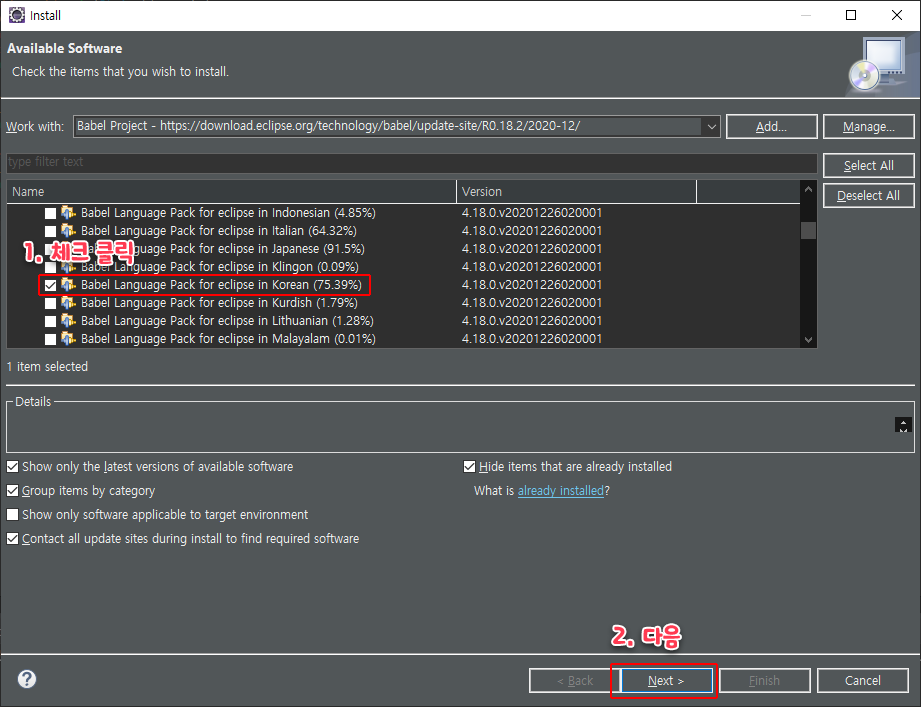Image resolution: width=921 pixels, height=707 pixels.
Task: Enable Show only software applicable to target environment
Action: point(12,515)
